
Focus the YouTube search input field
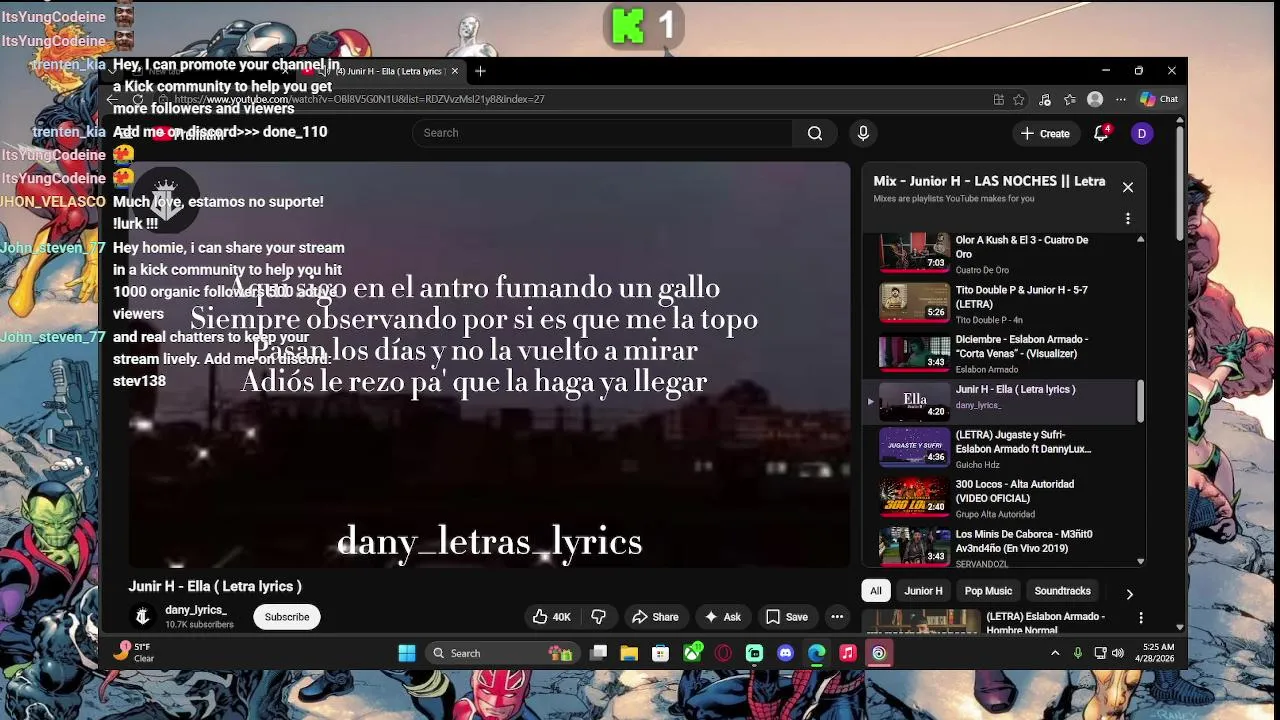605,133
